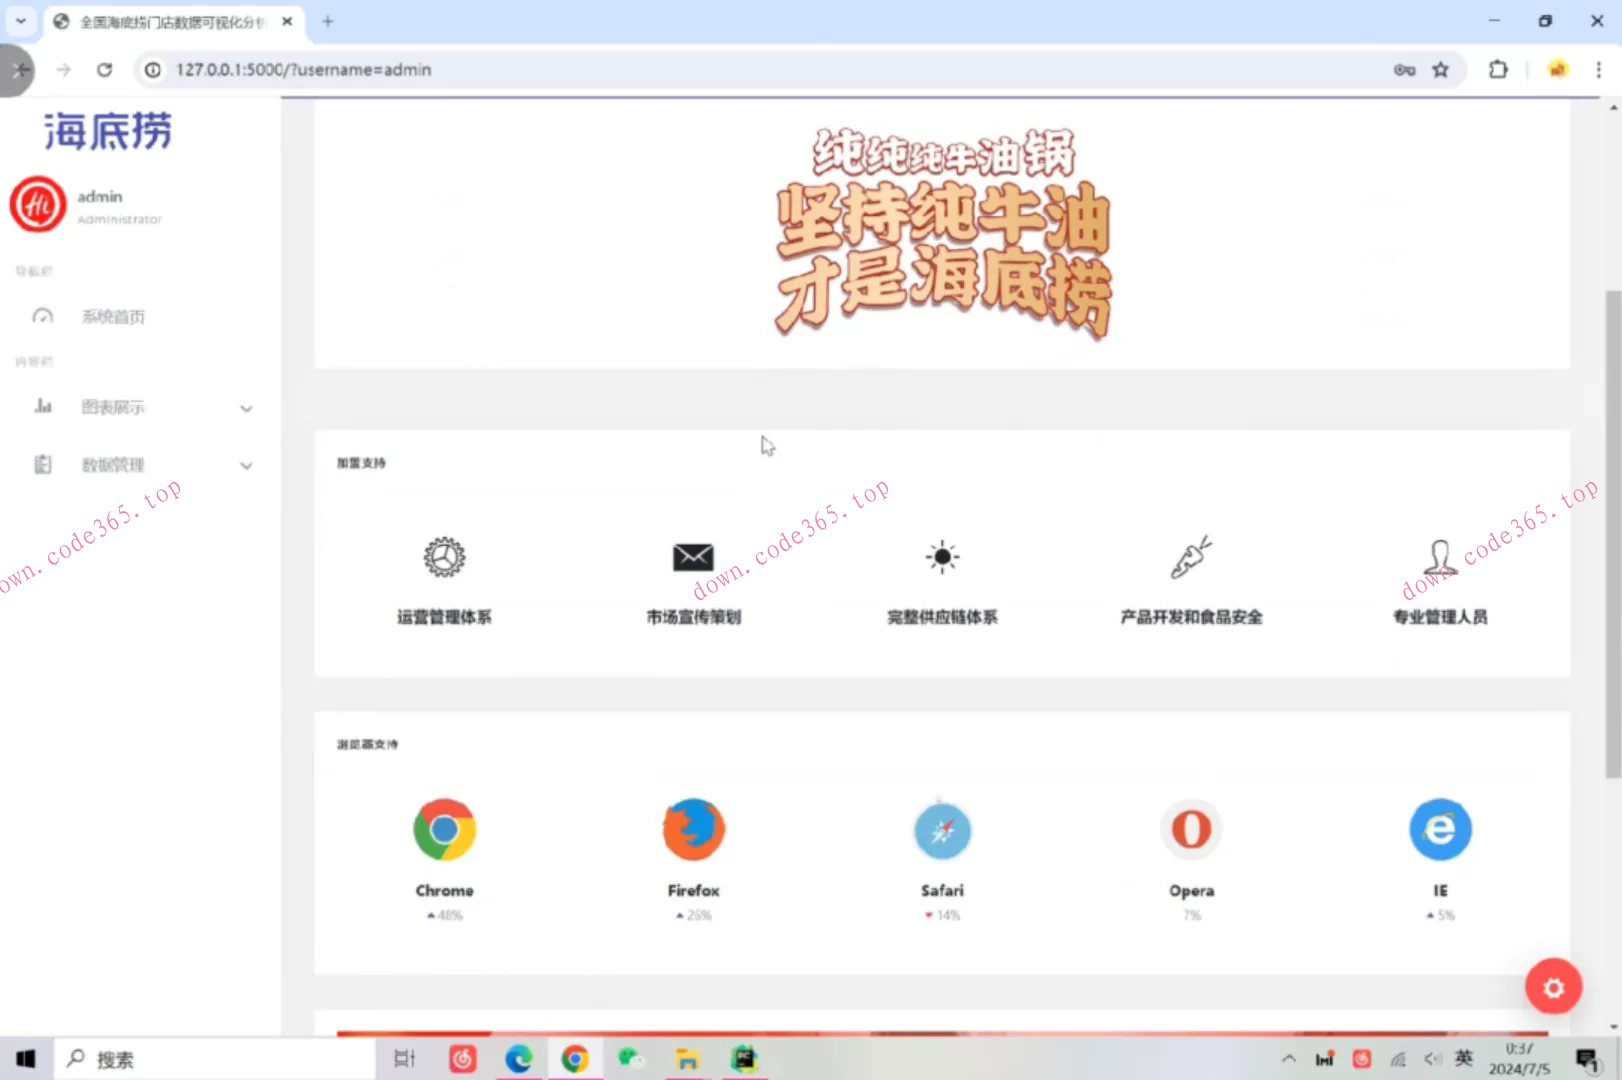
Task: Reload the page with the refresh button
Action: (x=104, y=70)
